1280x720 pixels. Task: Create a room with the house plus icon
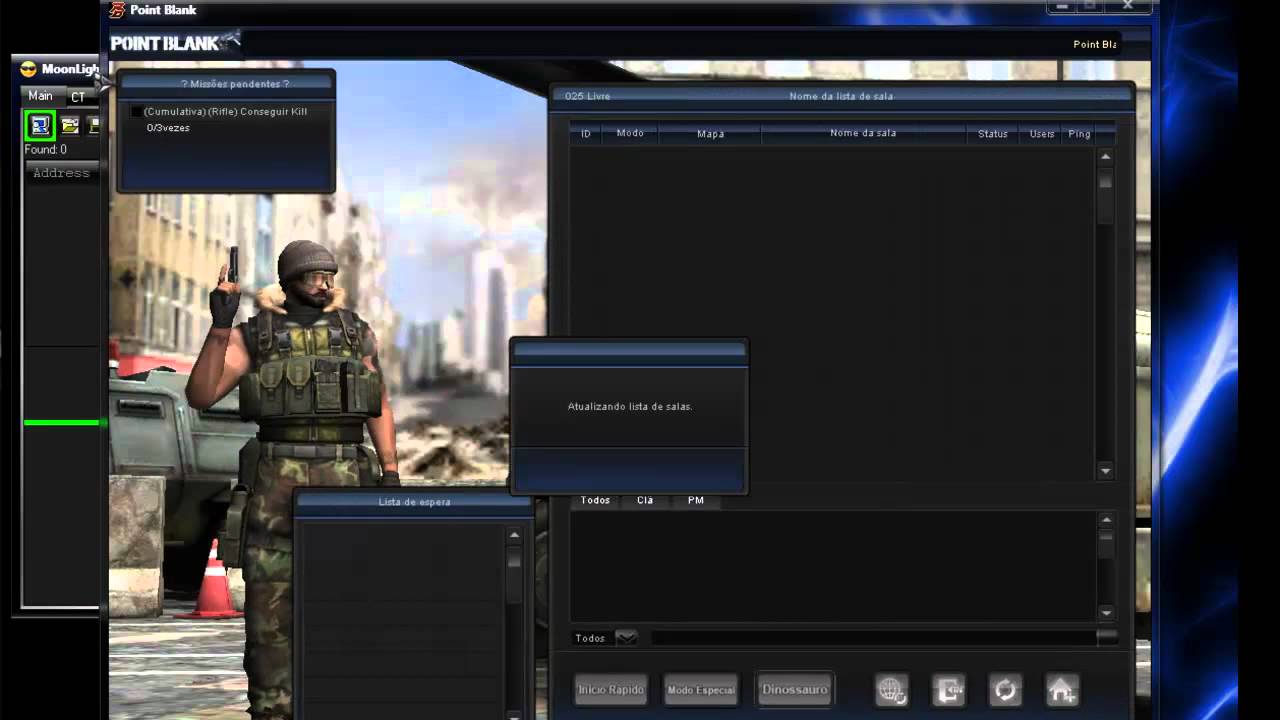[1061, 689]
